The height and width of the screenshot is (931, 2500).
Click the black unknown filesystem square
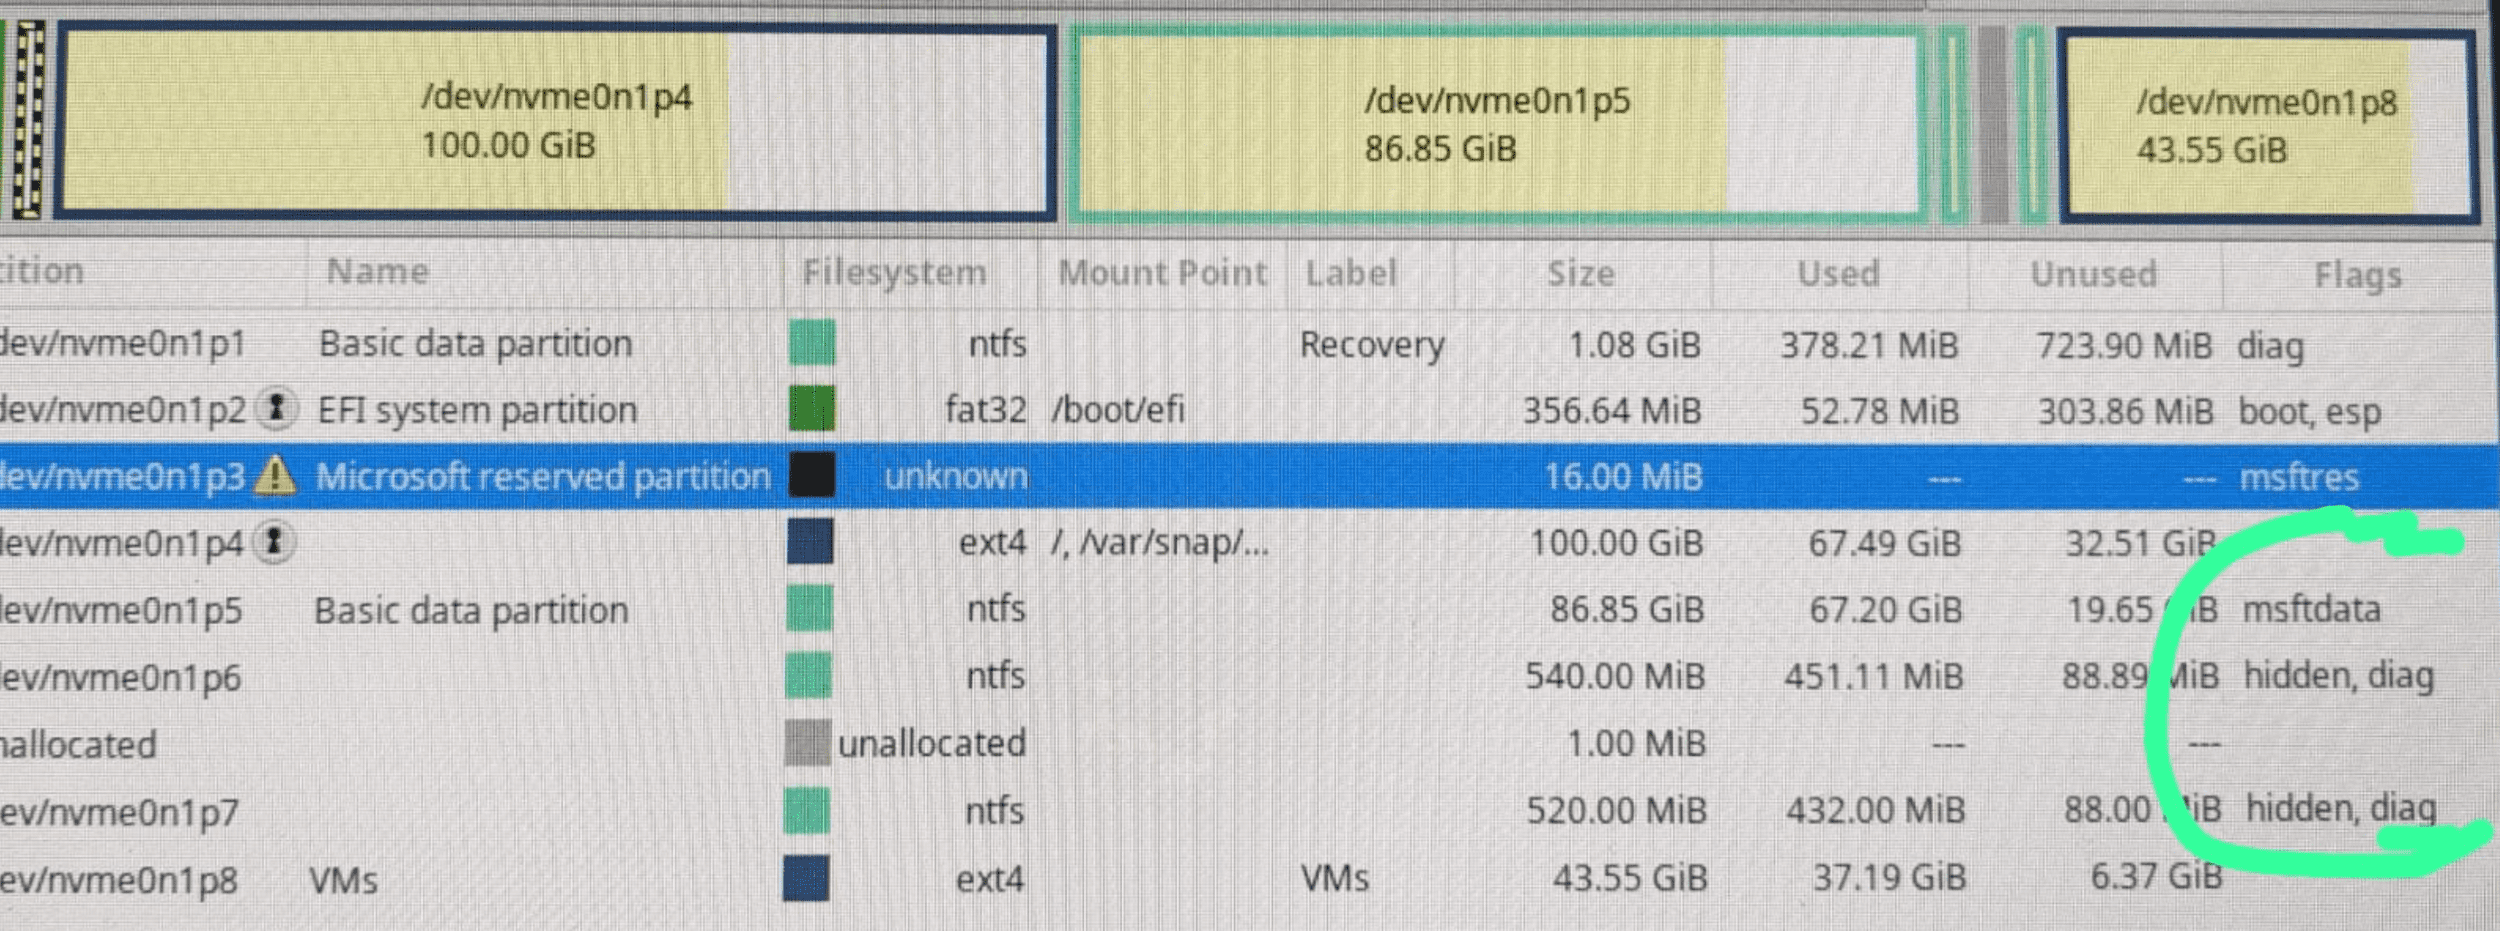(811, 475)
